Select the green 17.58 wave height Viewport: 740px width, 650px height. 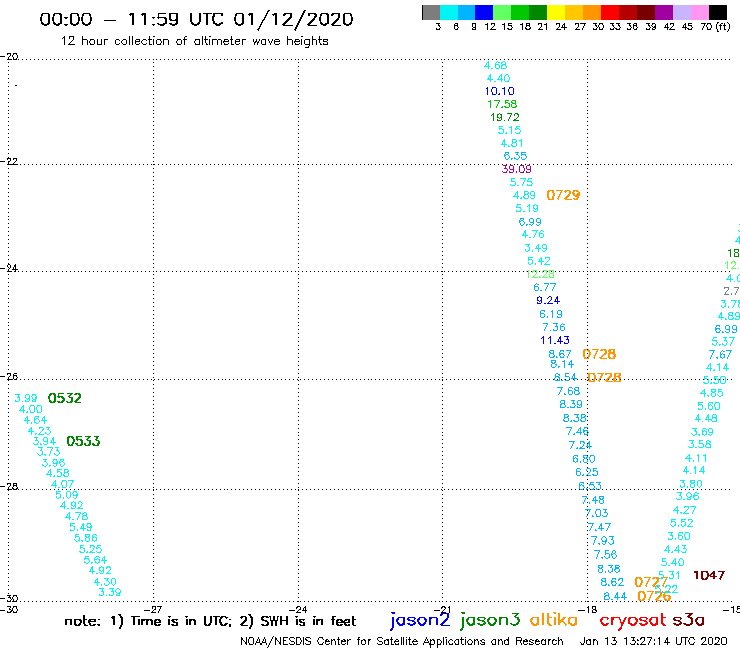[502, 104]
